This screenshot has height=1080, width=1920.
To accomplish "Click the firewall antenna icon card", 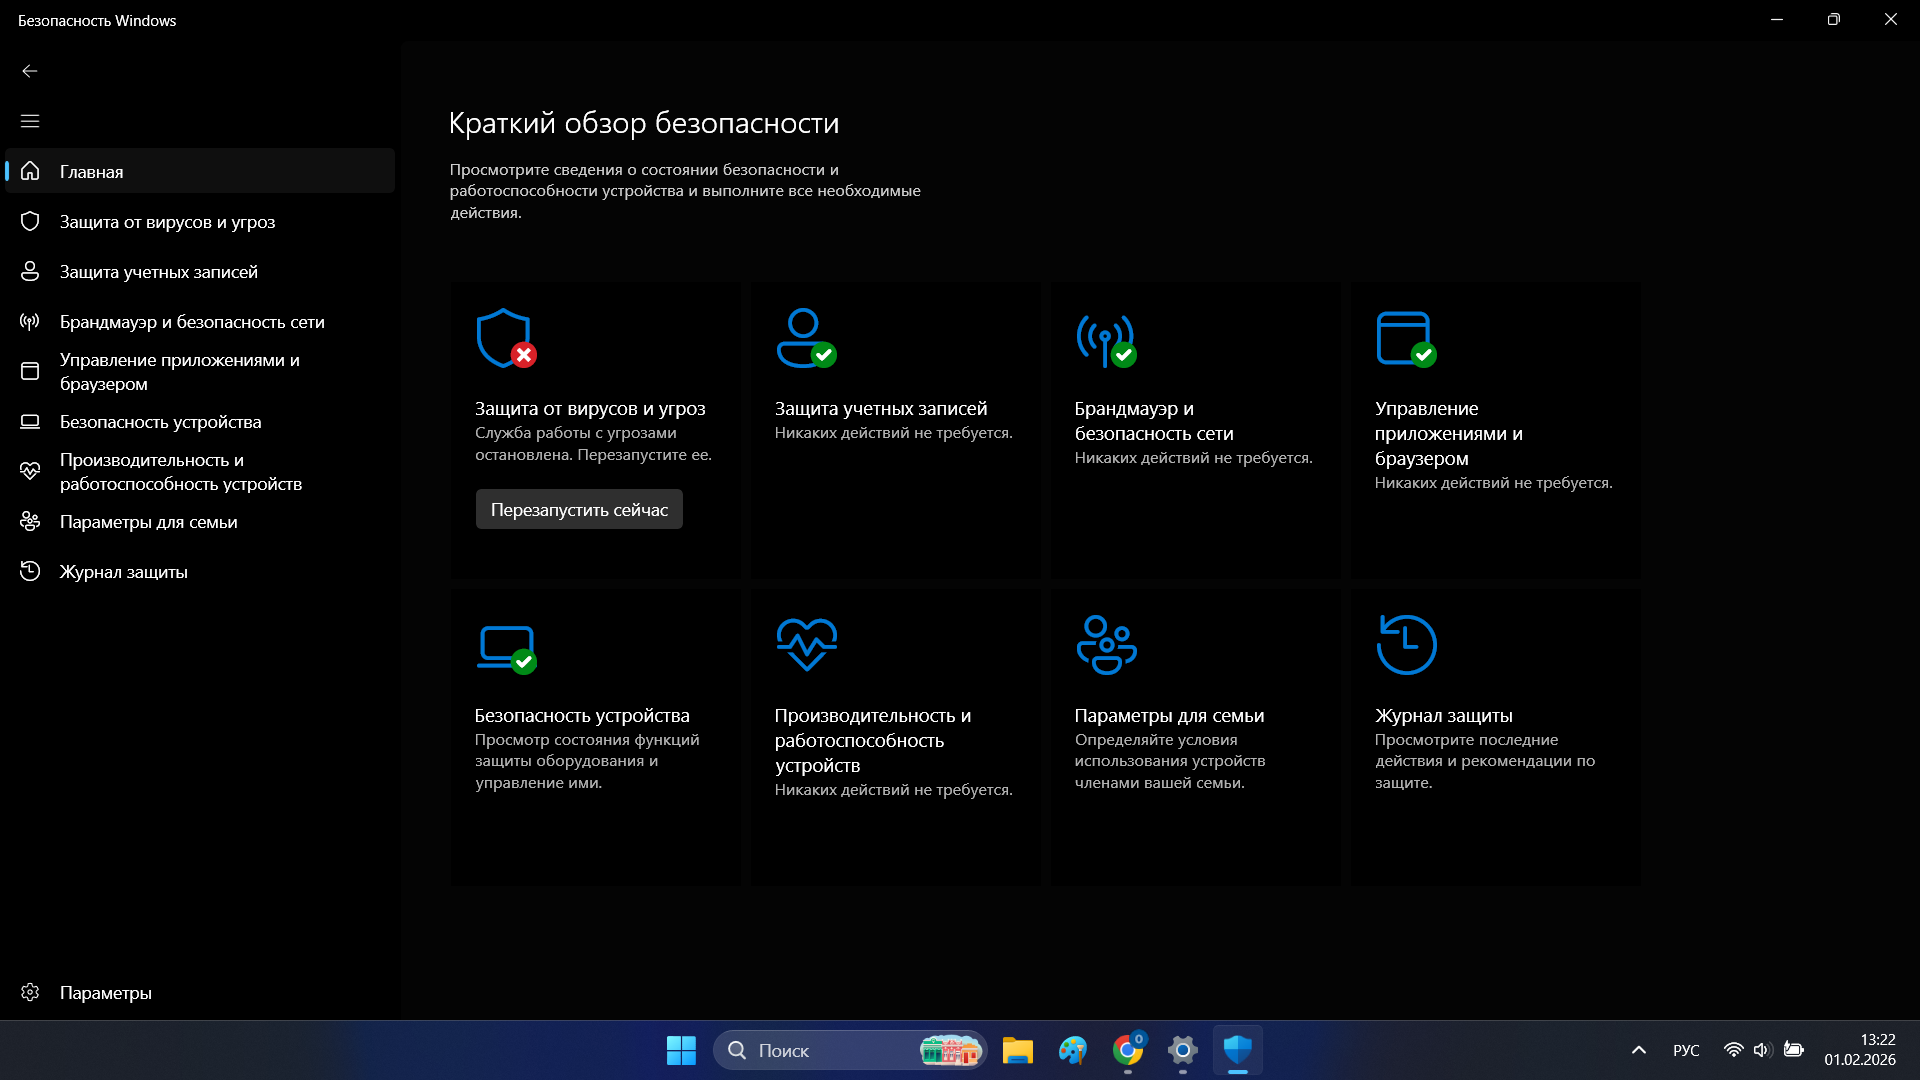I will (x=1106, y=340).
